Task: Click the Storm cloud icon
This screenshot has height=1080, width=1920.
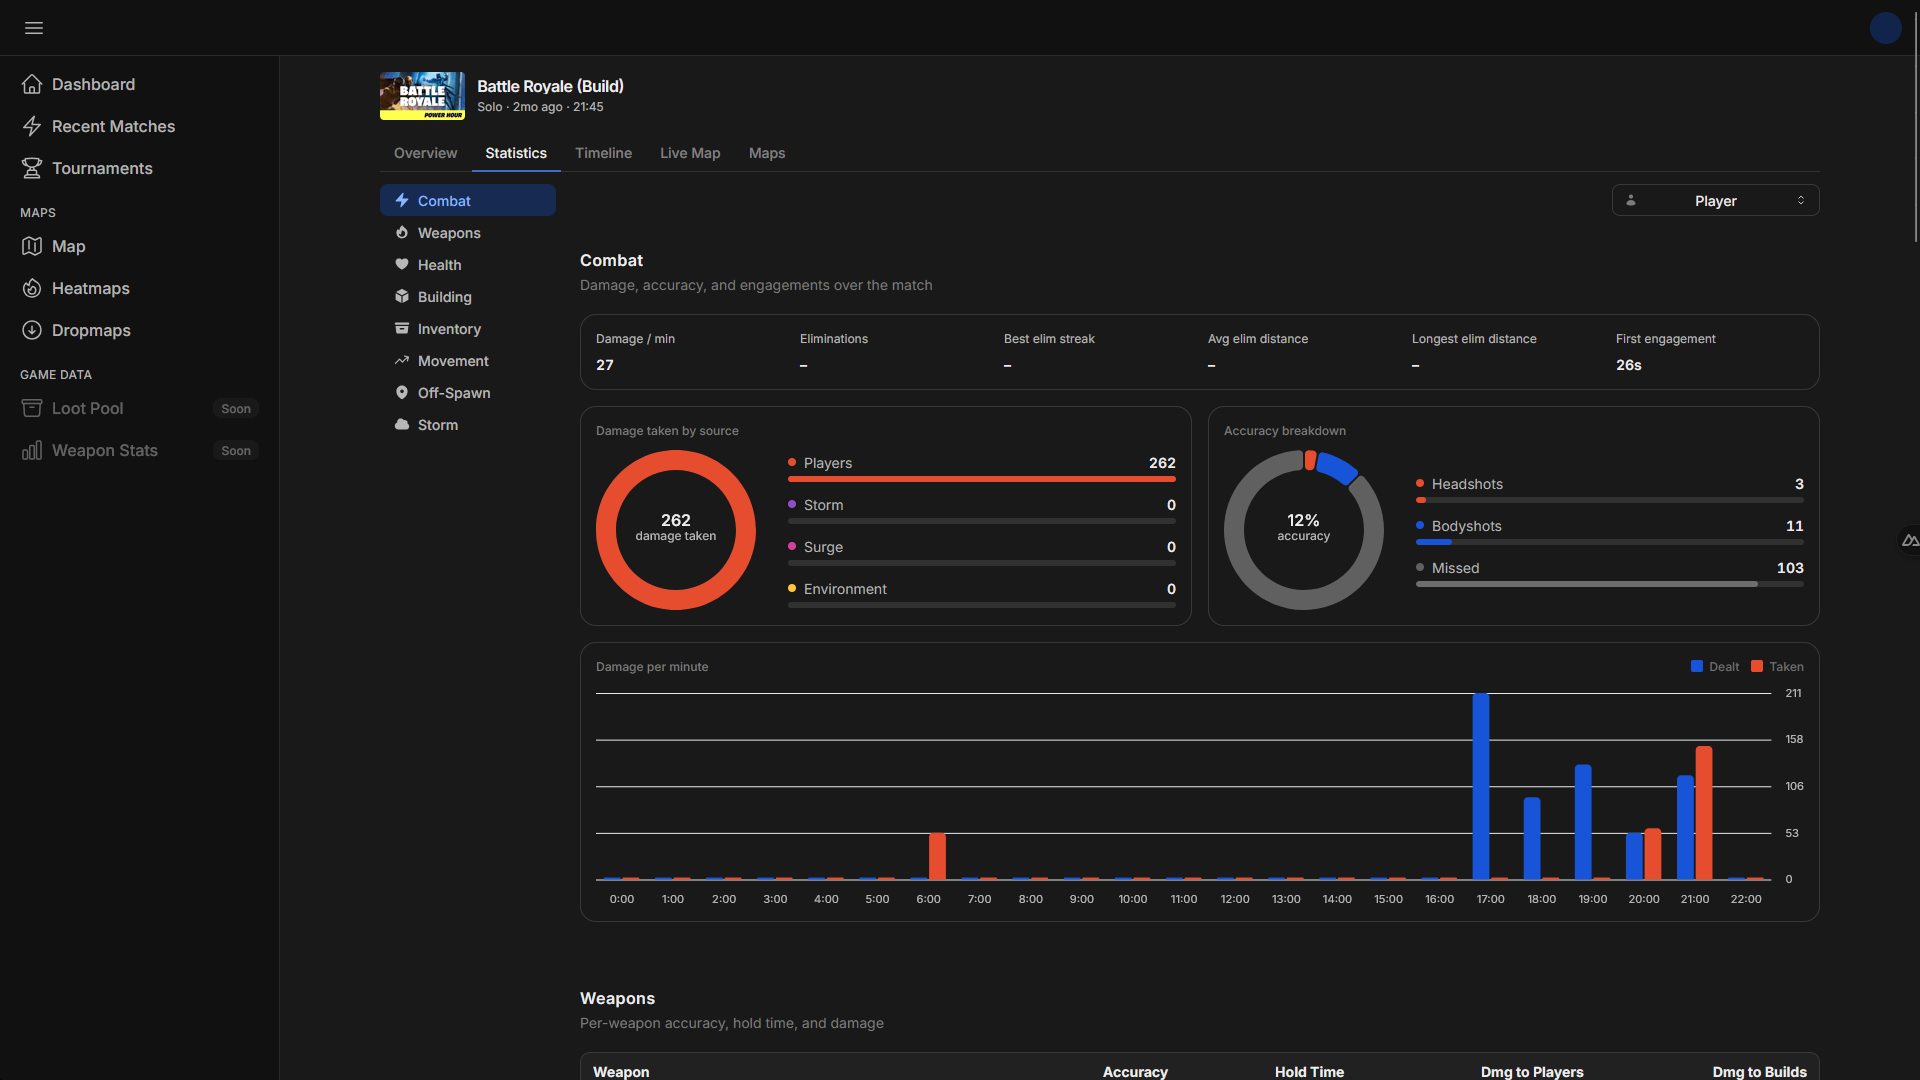Action: [402, 425]
